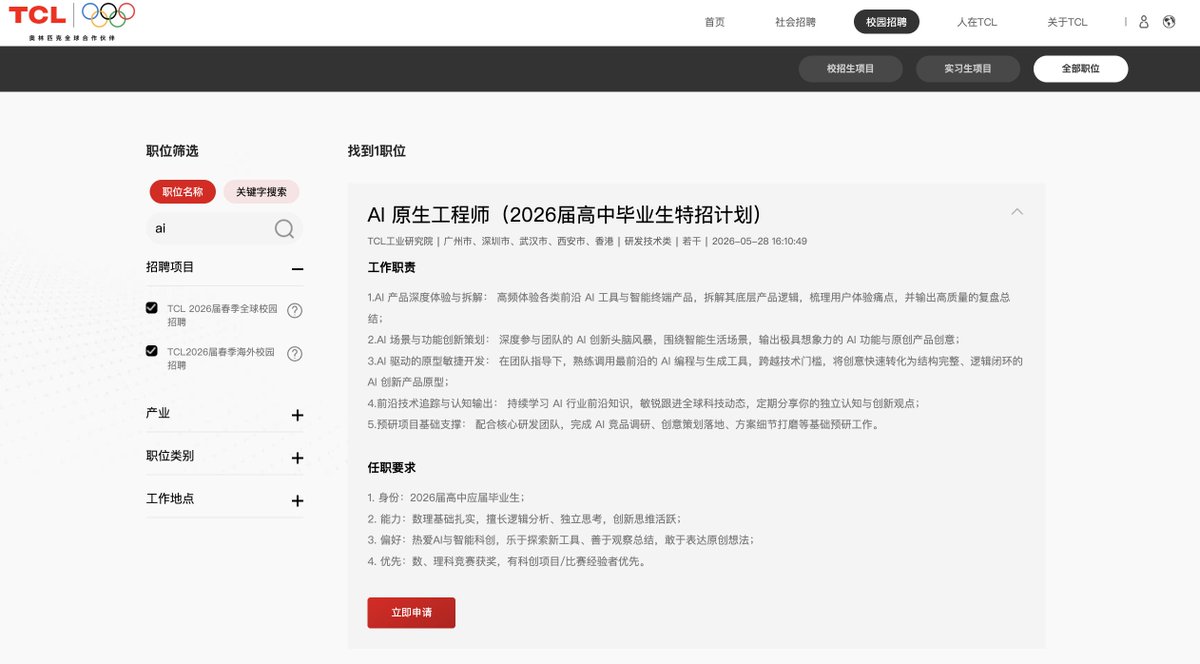Viewport: 1200px width, 664px height.
Task: Go to 首页 in the navigation
Action: pos(714,22)
